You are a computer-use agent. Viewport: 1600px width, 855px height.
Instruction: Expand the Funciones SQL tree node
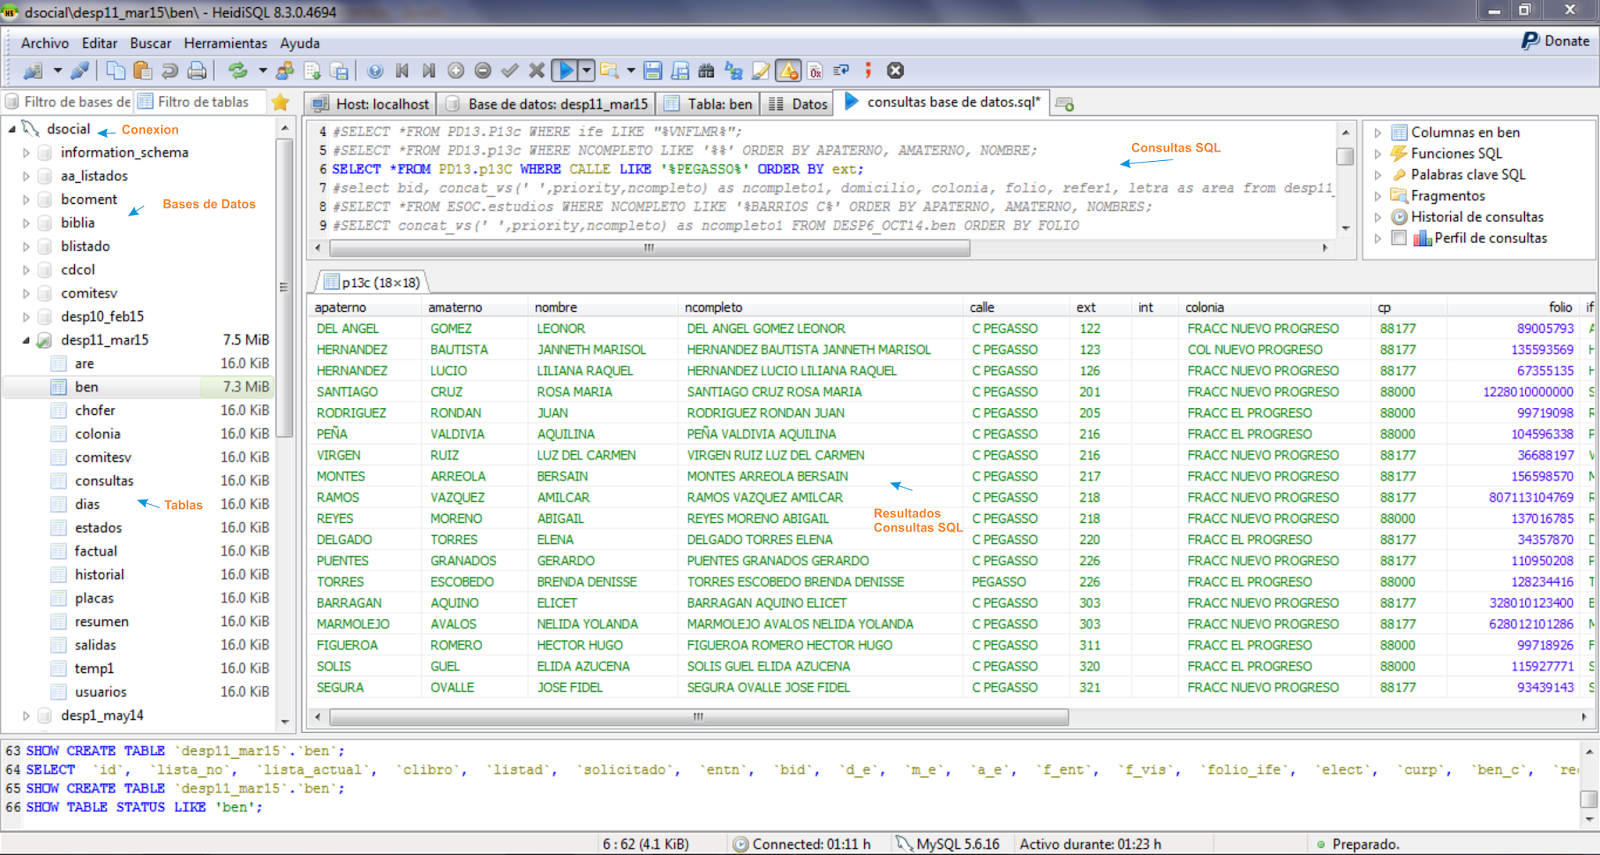pyautogui.click(x=1378, y=154)
